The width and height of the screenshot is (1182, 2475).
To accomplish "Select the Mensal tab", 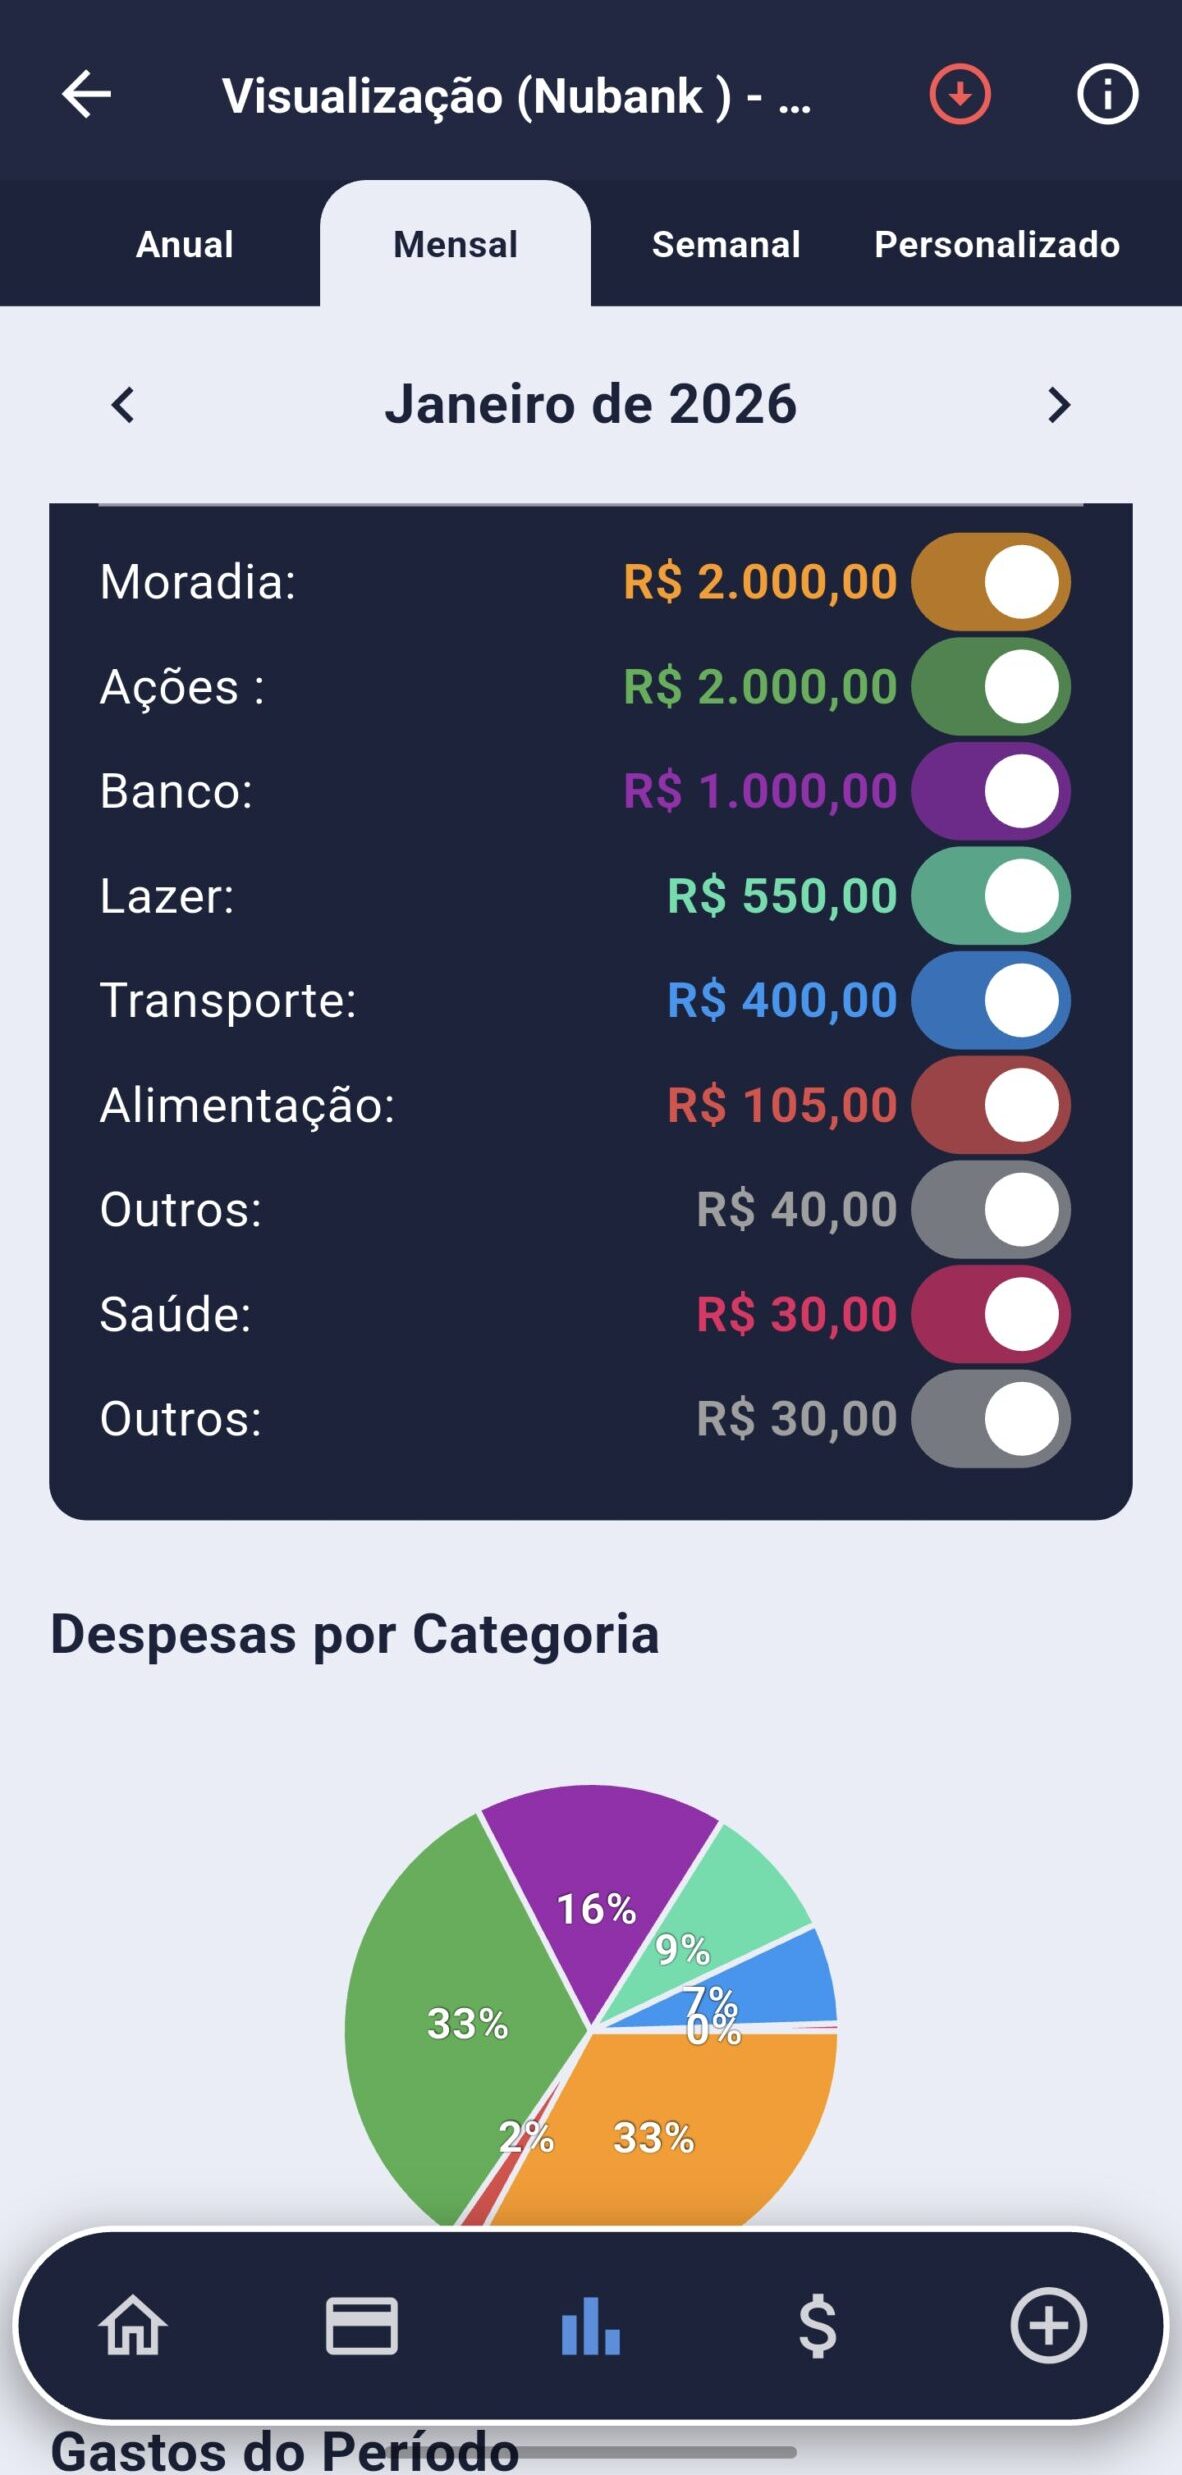I will (x=455, y=244).
